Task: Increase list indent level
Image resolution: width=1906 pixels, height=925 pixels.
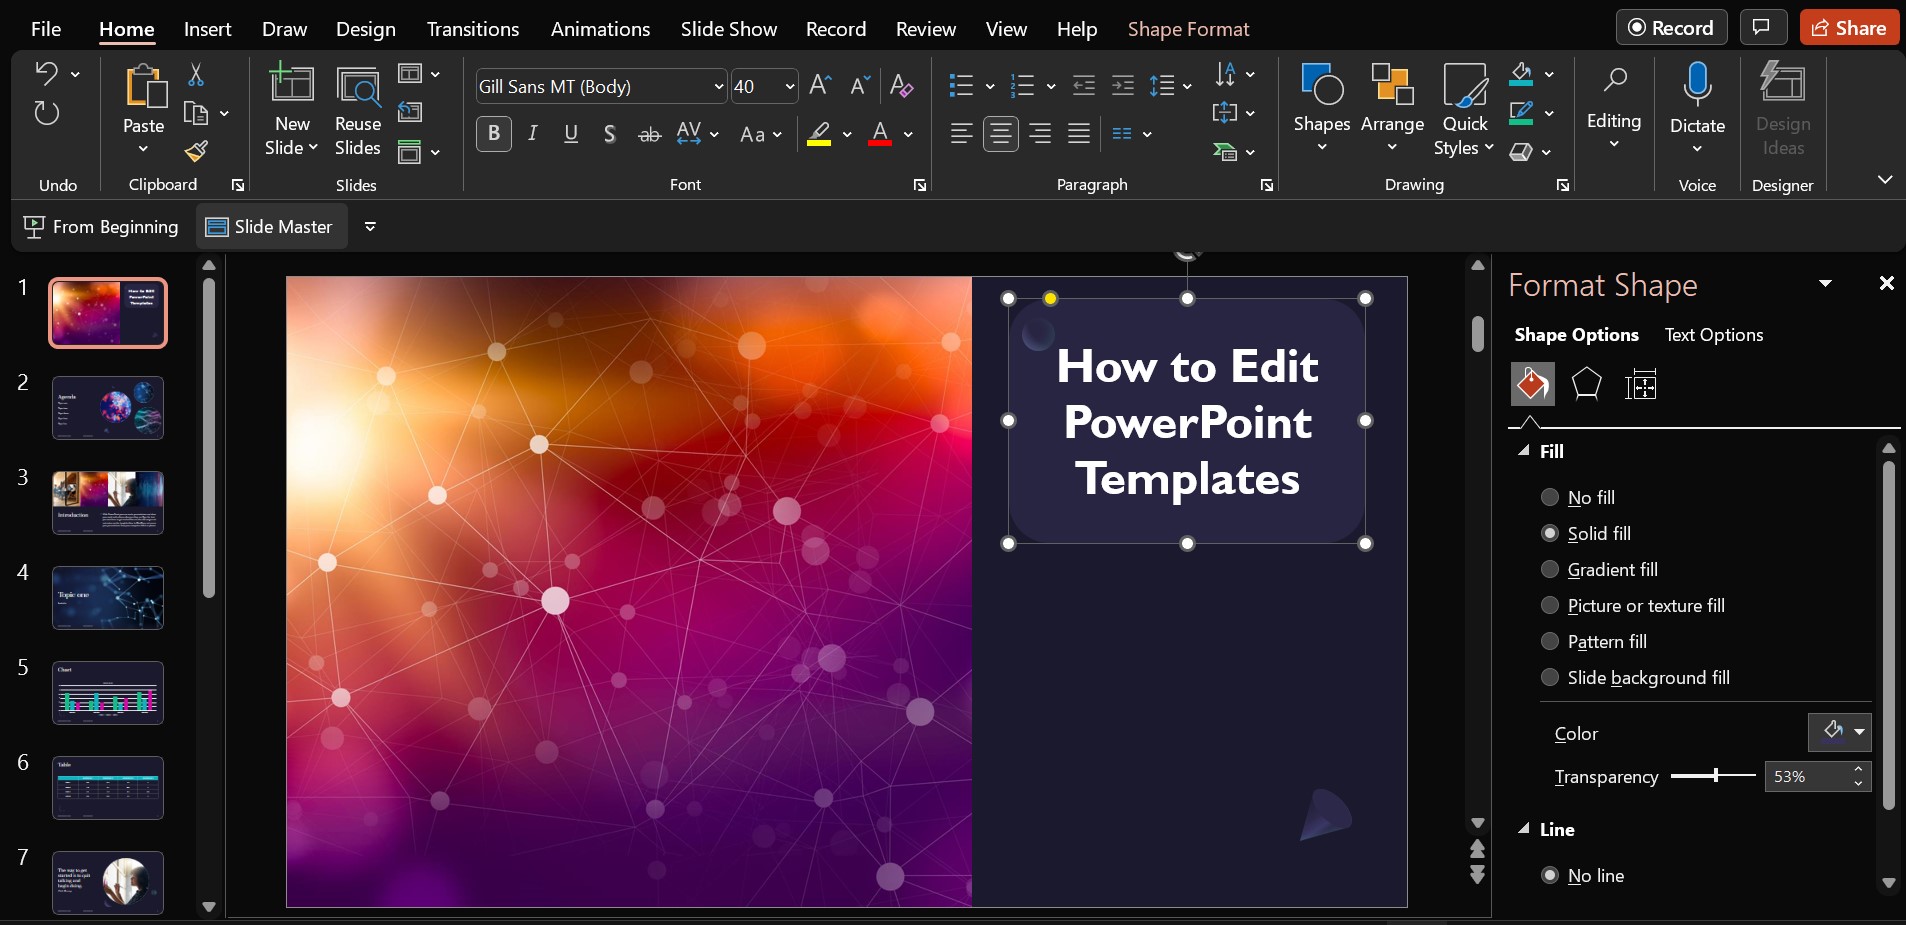Action: 1123,86
